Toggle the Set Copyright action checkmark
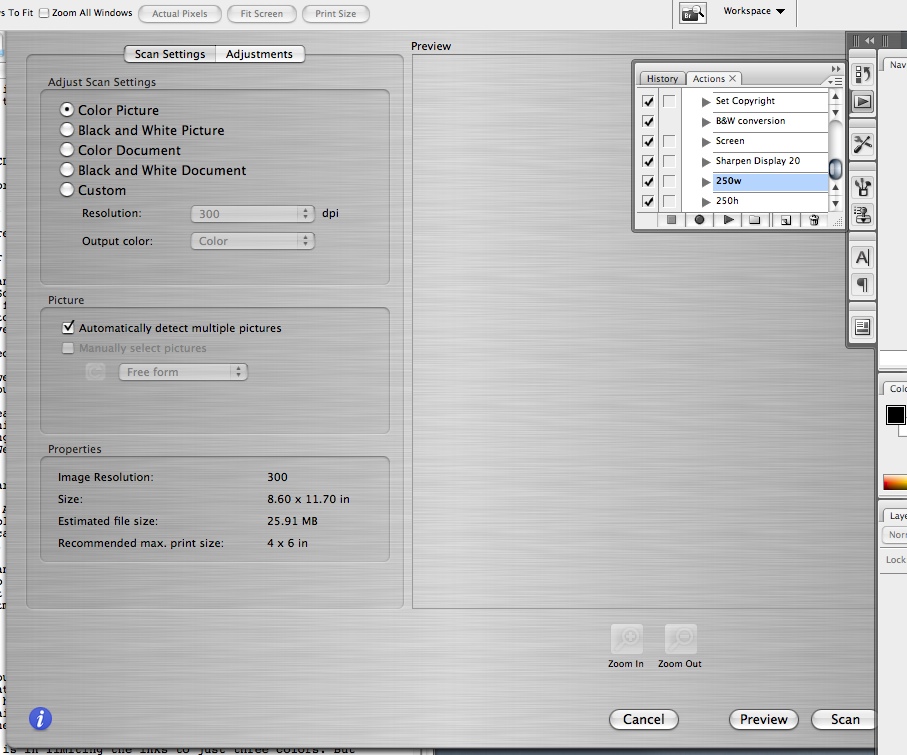907x755 pixels. pos(648,101)
